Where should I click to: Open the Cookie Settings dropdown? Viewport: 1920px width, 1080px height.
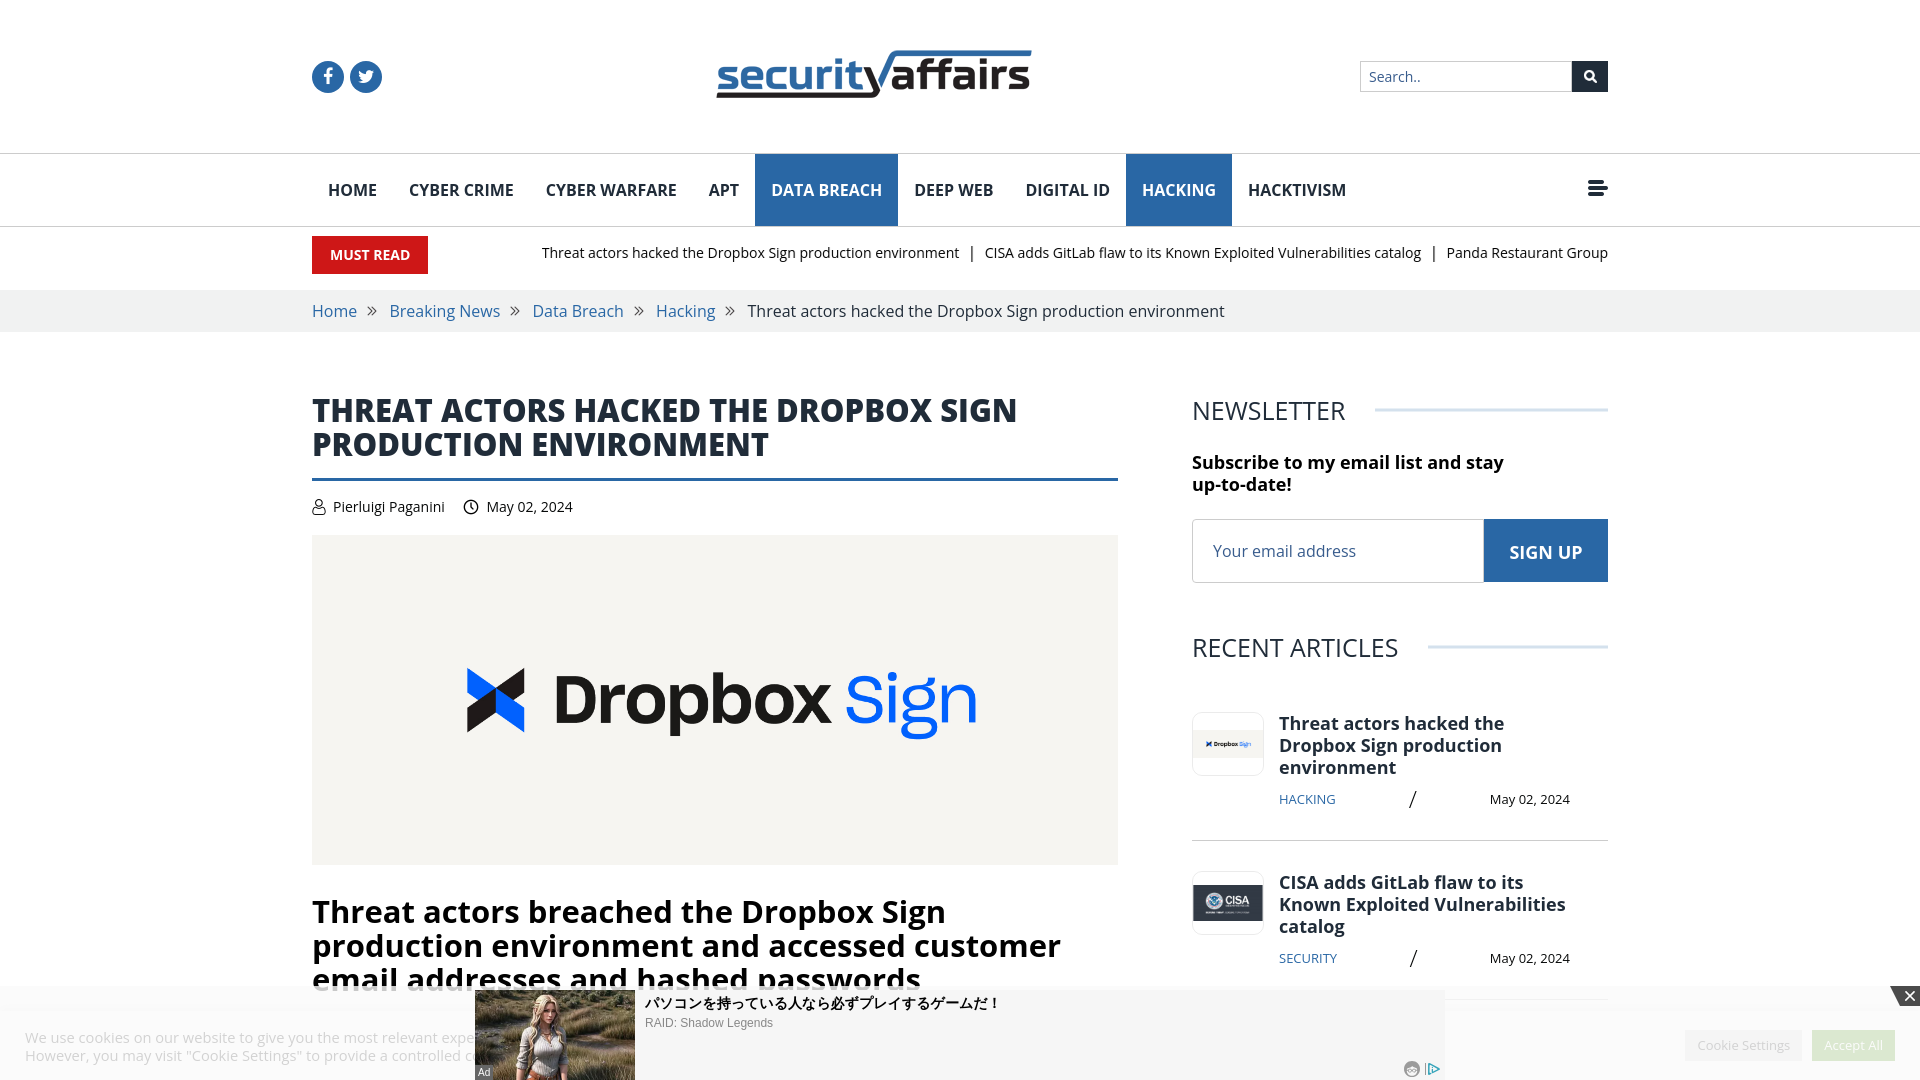[x=1743, y=1044]
